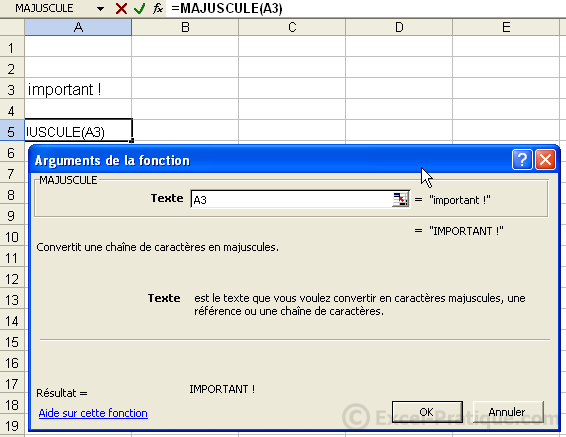Select row 1 header

12,47
